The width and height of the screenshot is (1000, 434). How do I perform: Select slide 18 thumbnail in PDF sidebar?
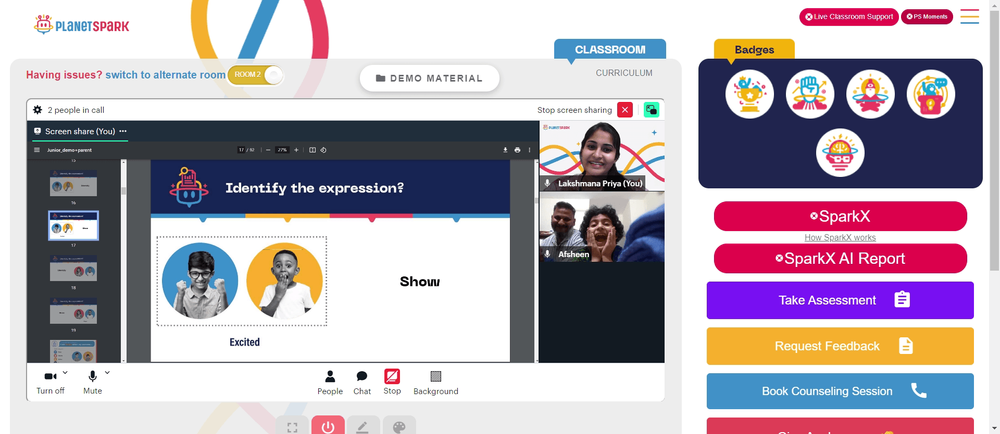(73, 268)
